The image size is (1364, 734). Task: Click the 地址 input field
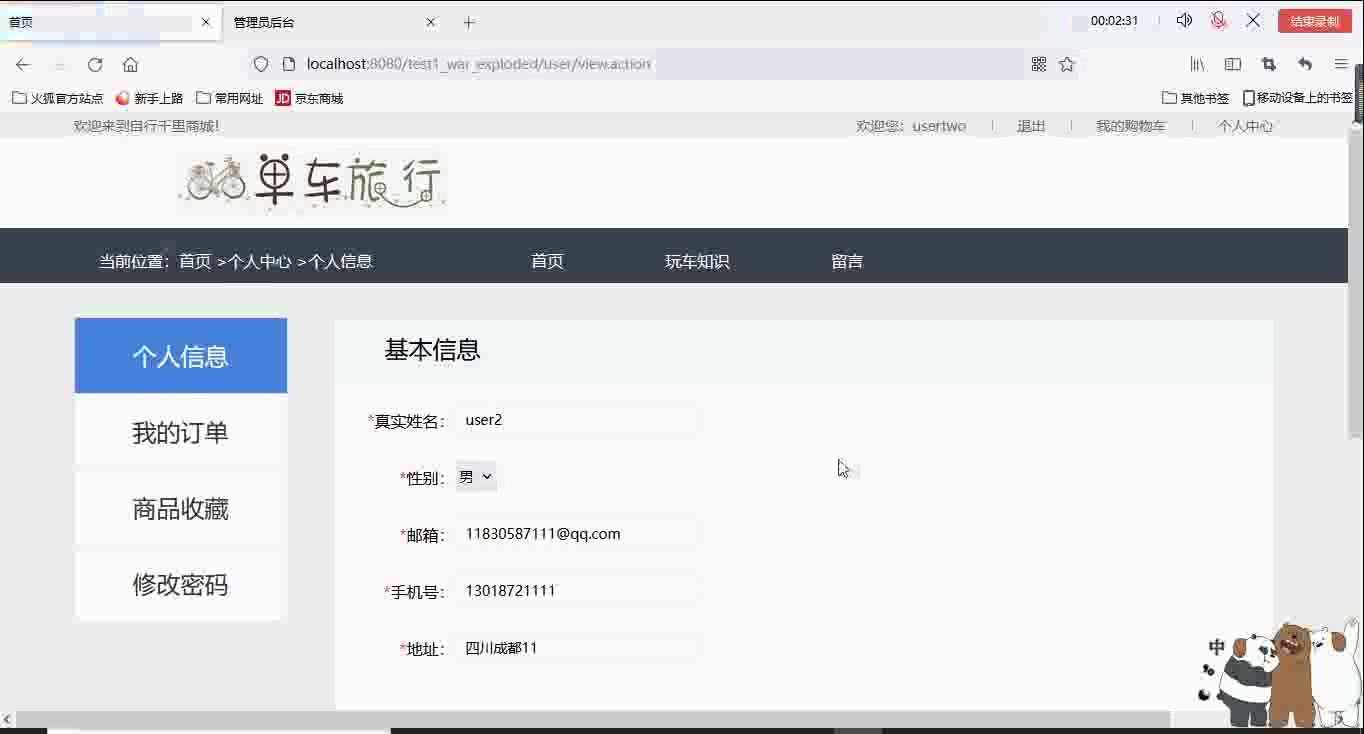point(578,648)
